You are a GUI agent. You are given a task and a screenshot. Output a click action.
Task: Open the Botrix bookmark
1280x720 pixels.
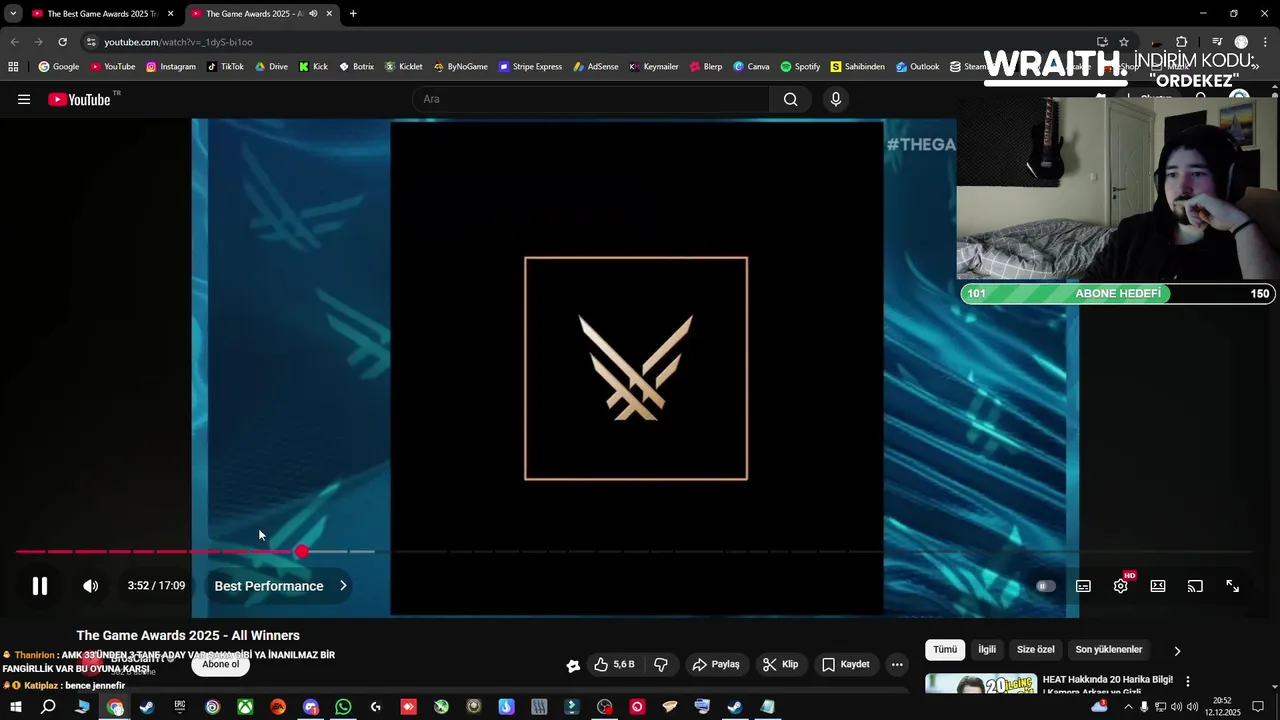356,67
